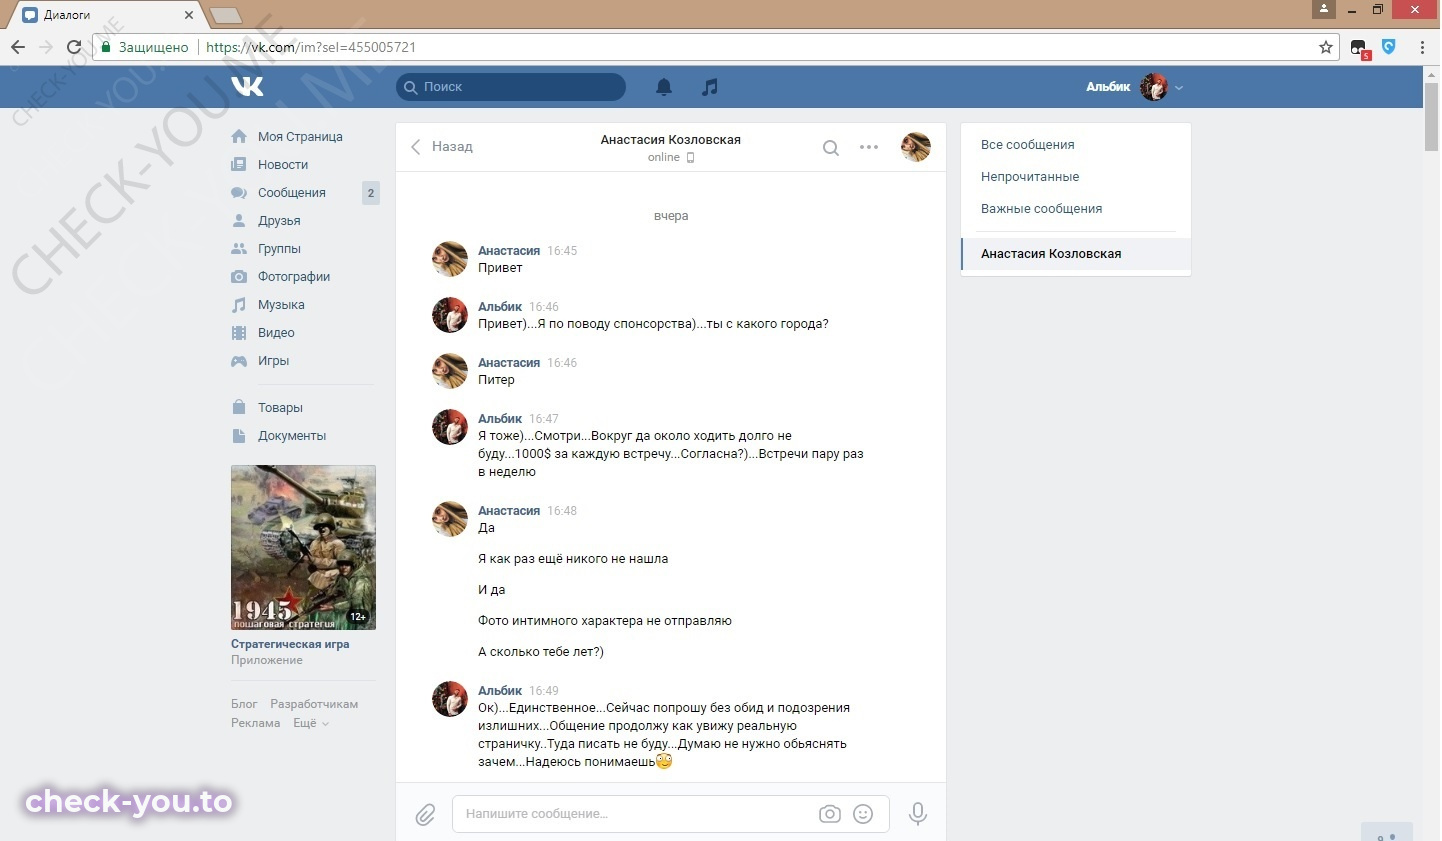Open Видео section
The image size is (1442, 841).
[x=276, y=333]
